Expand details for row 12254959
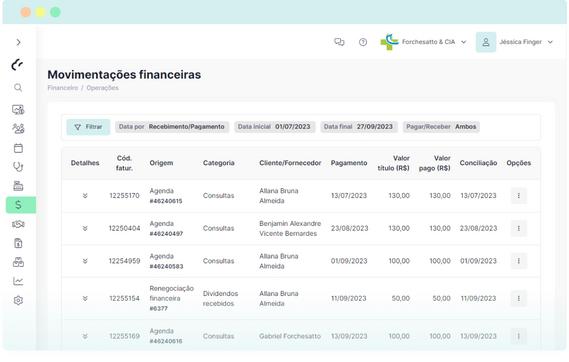 pos(85,261)
